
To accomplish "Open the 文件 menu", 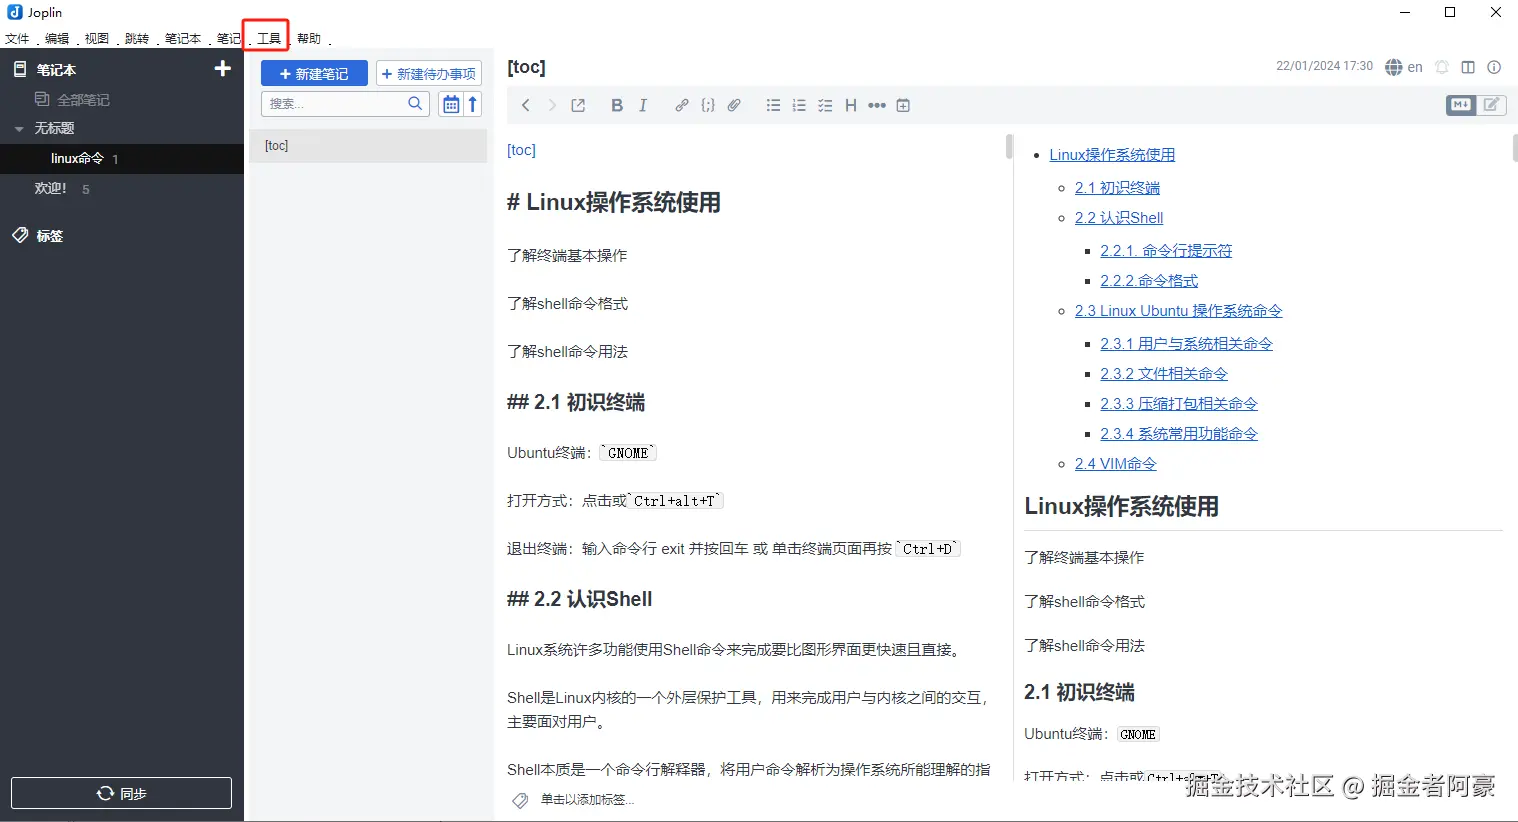I will pyautogui.click(x=17, y=38).
